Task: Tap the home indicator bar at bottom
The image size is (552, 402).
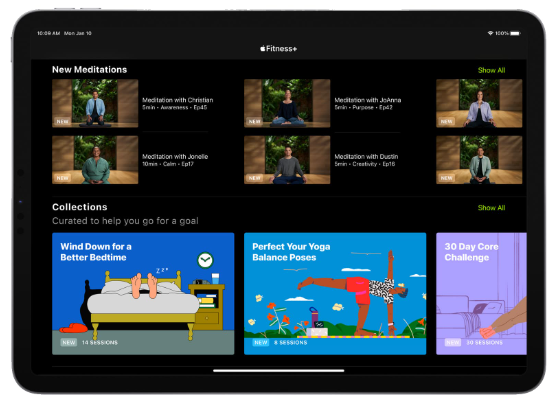Action: tap(279, 370)
